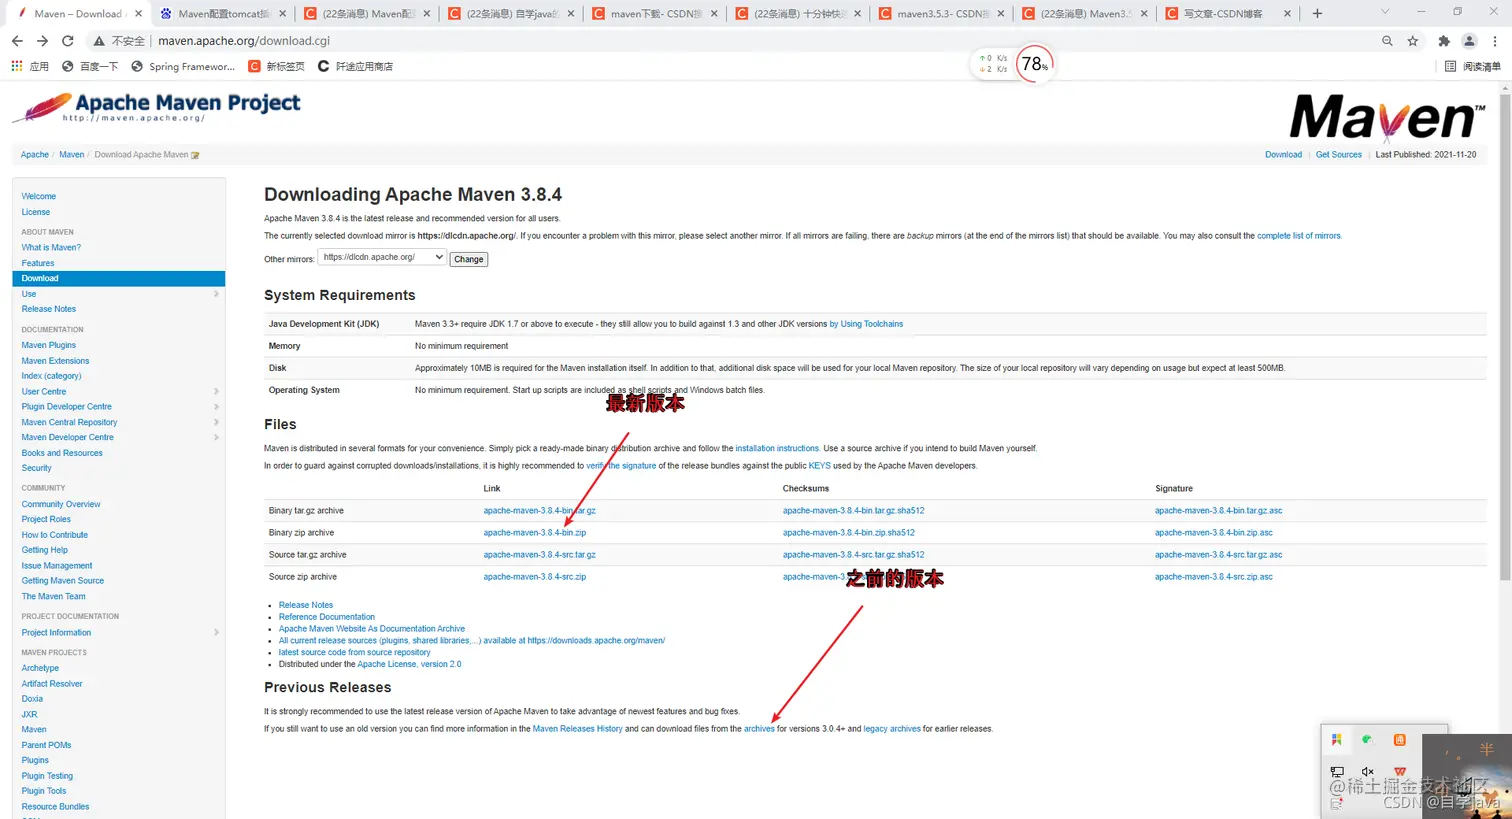This screenshot has width=1512, height=819.
Task: Select Download in the sidebar
Action: (x=118, y=278)
